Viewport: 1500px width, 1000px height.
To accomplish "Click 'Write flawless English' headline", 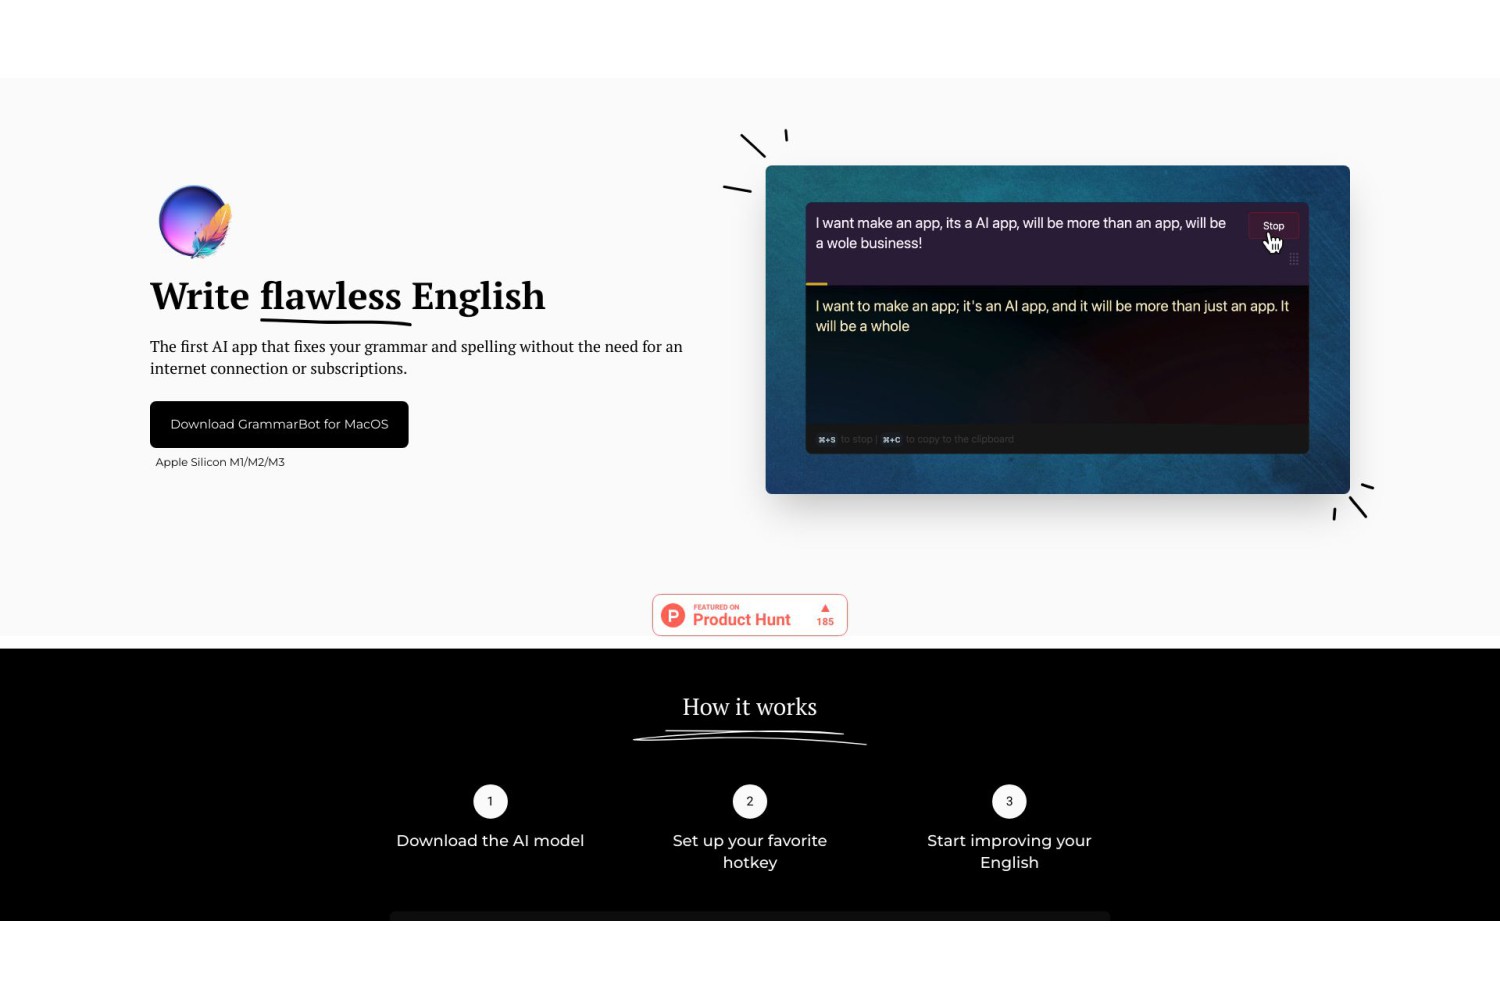I will click(348, 297).
